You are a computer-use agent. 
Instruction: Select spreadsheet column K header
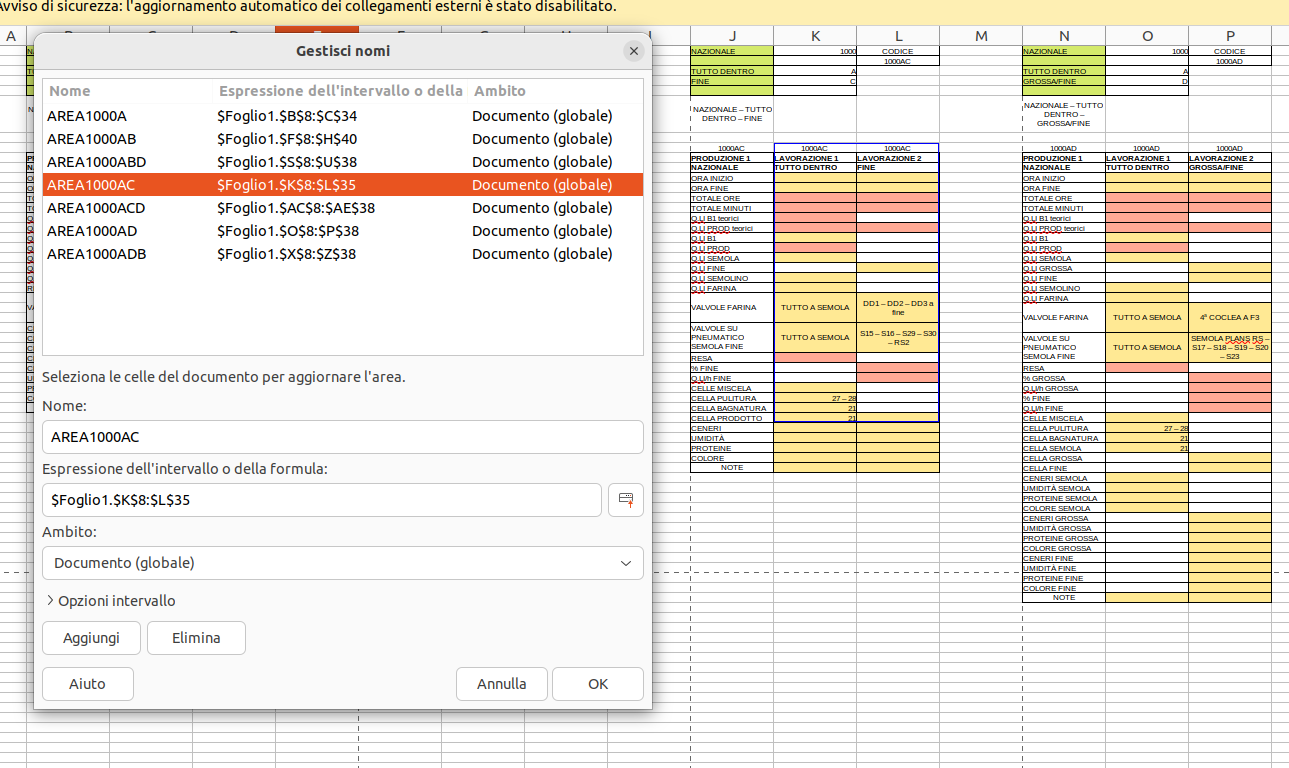tap(815, 36)
